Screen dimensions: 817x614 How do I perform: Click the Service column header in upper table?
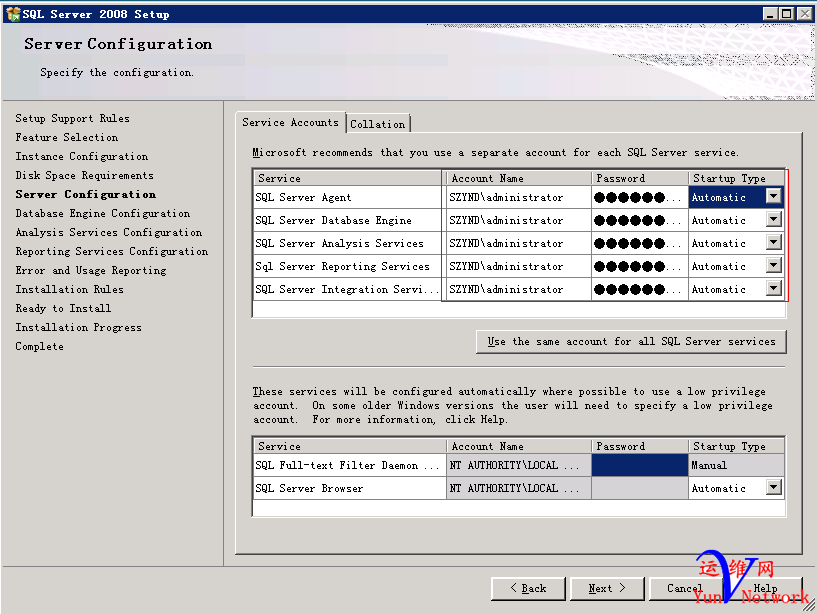tap(348, 178)
